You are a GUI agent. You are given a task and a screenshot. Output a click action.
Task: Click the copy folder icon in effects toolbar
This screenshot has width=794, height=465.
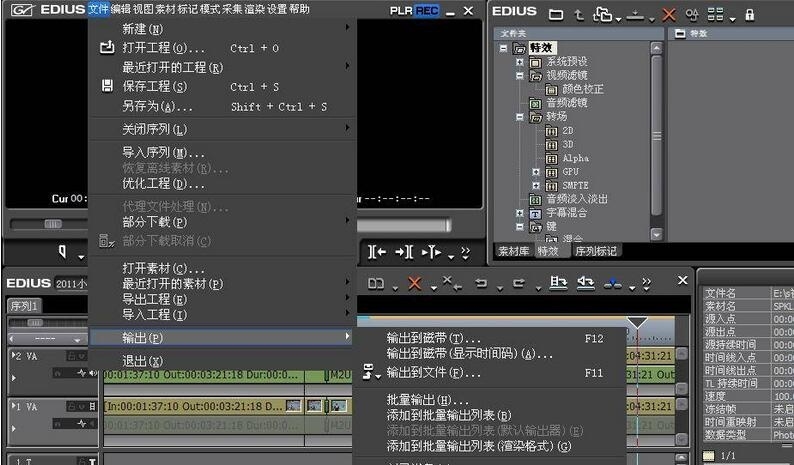tap(603, 15)
